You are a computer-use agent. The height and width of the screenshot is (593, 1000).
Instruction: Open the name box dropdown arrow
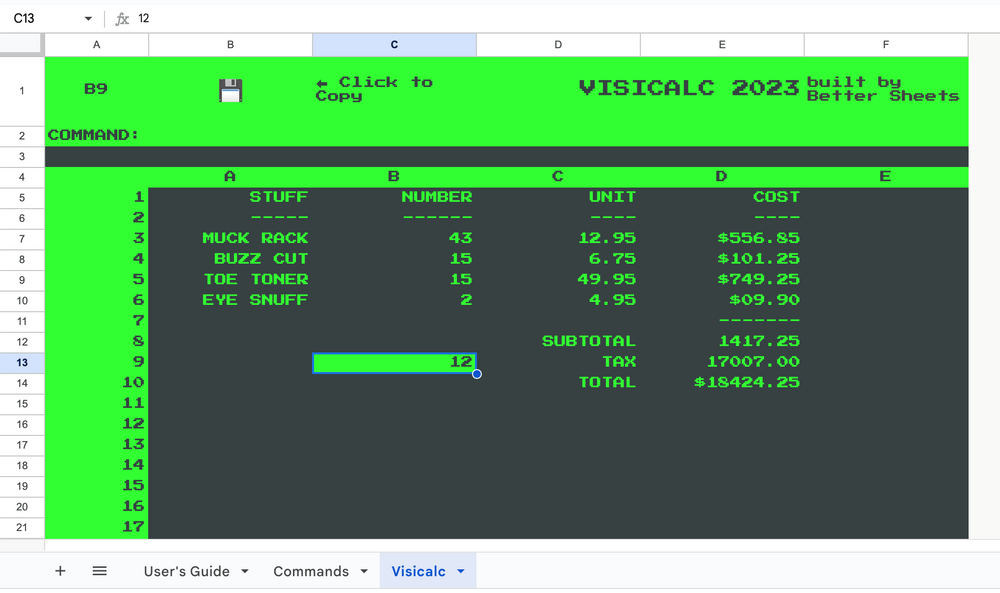point(87,17)
